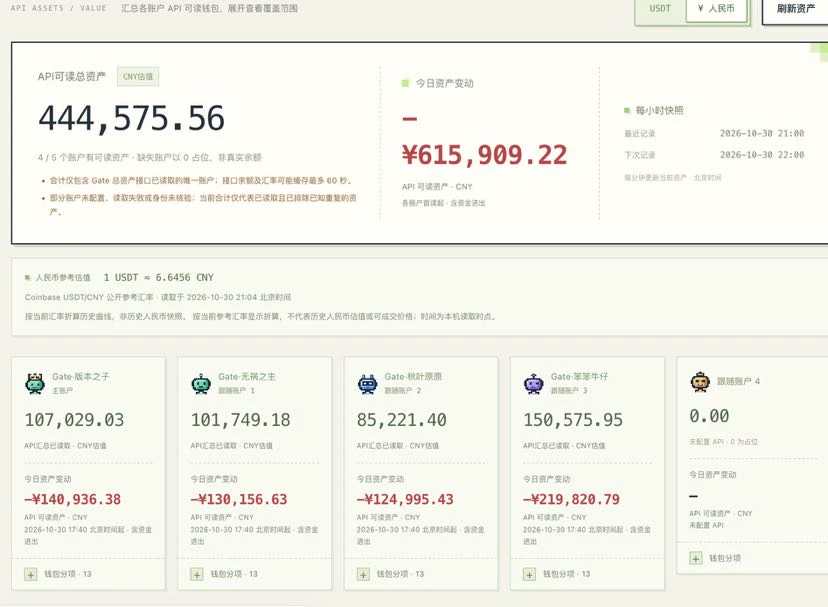The height and width of the screenshot is (607, 828).
Task: Click the balance 107,029.03
Action: point(74,420)
